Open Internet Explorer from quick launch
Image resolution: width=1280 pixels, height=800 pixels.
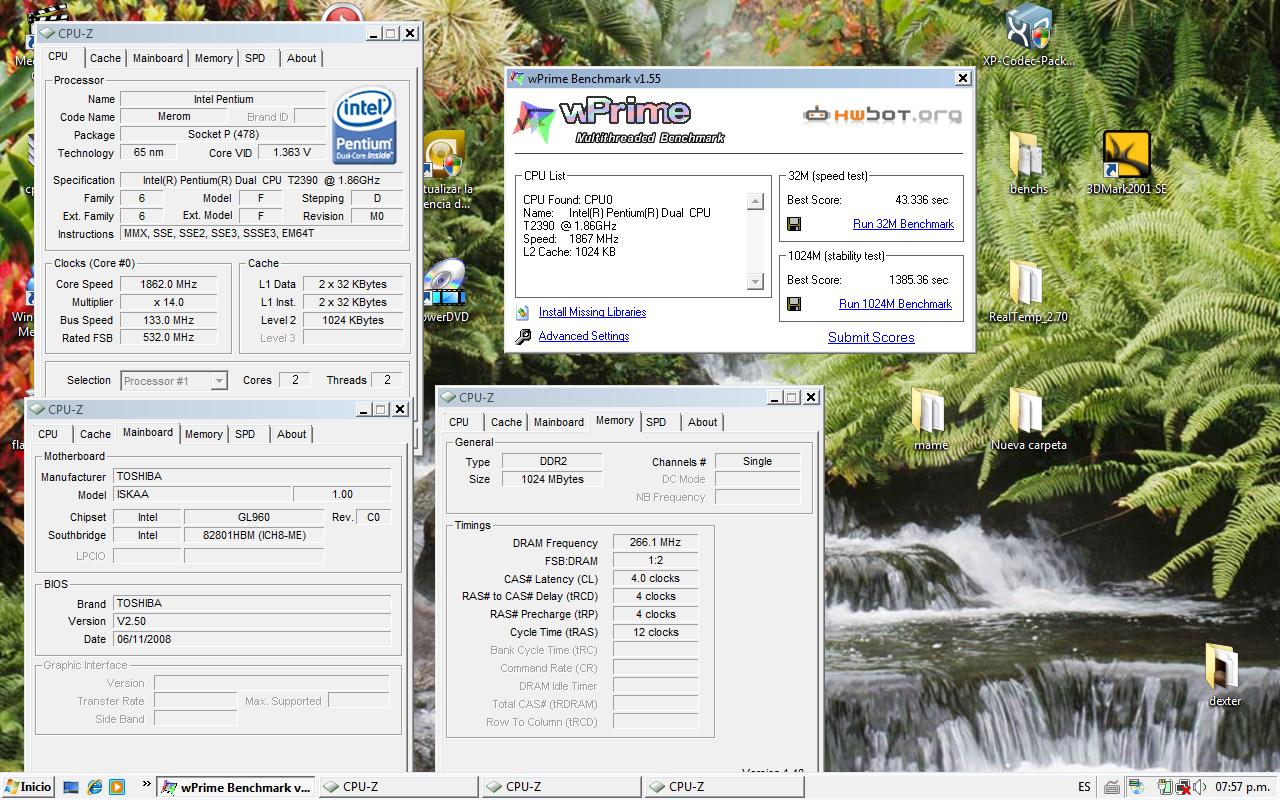(x=94, y=787)
